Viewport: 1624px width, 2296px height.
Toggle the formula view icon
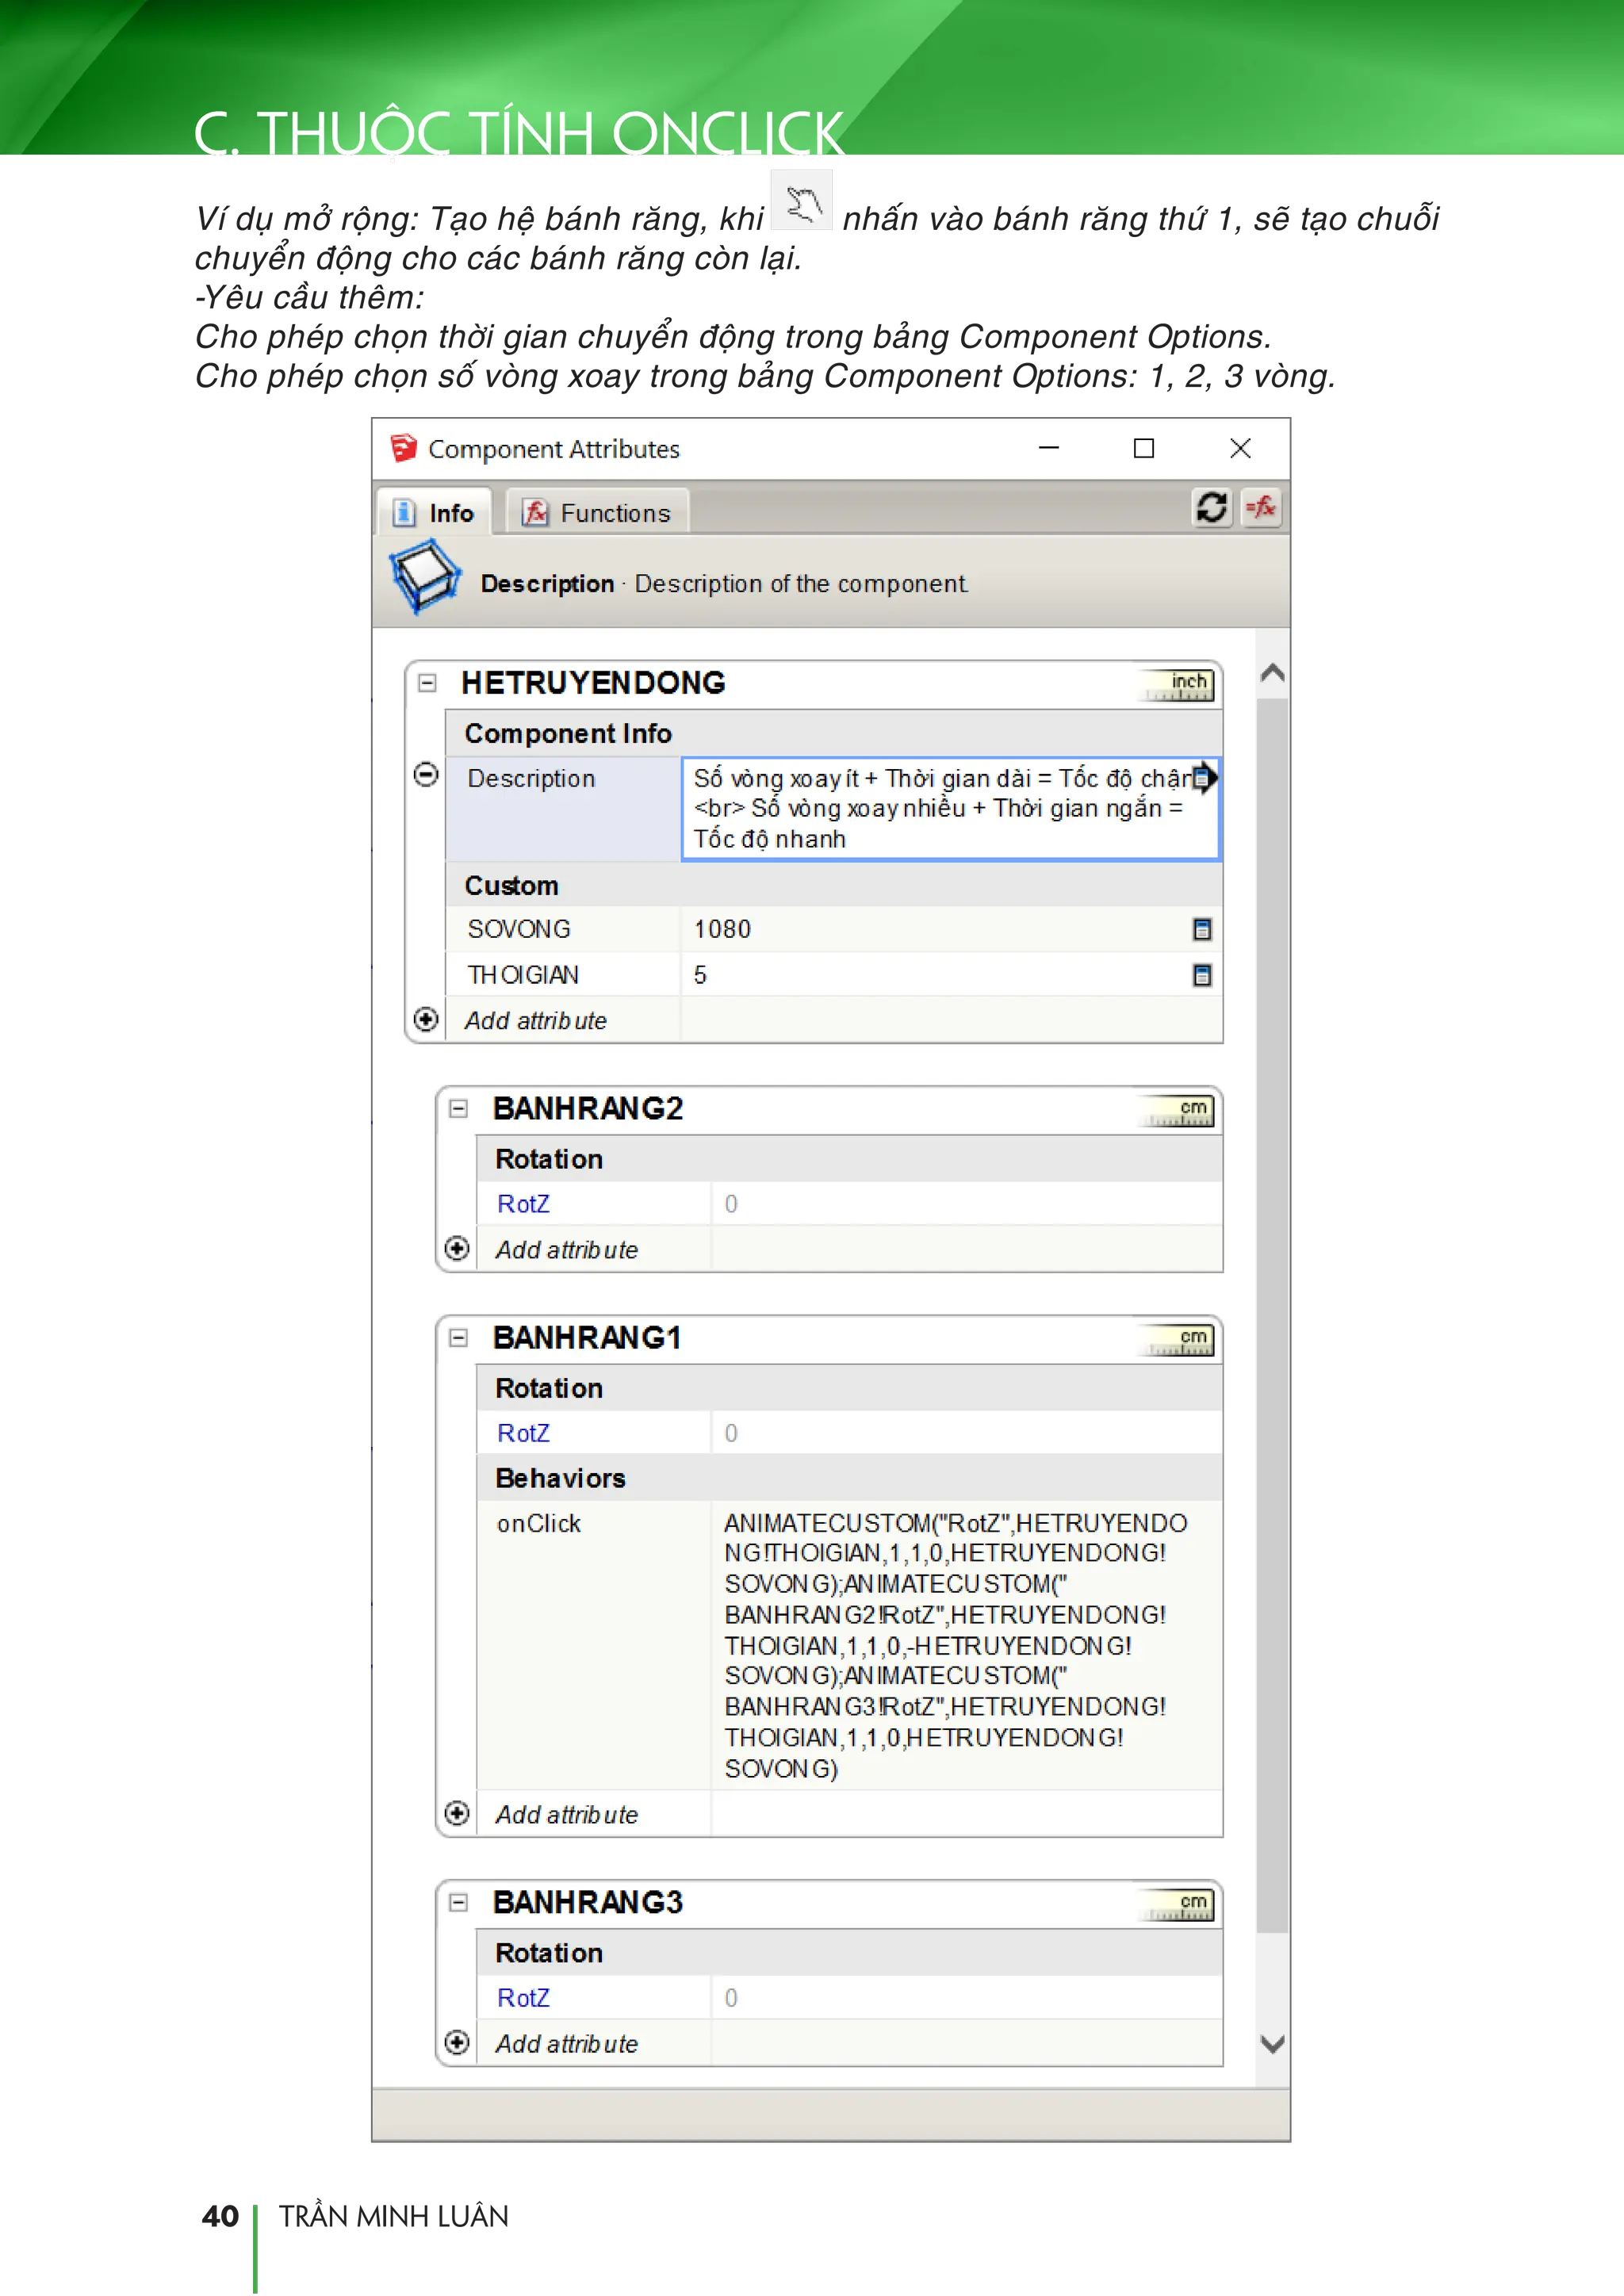(1261, 508)
